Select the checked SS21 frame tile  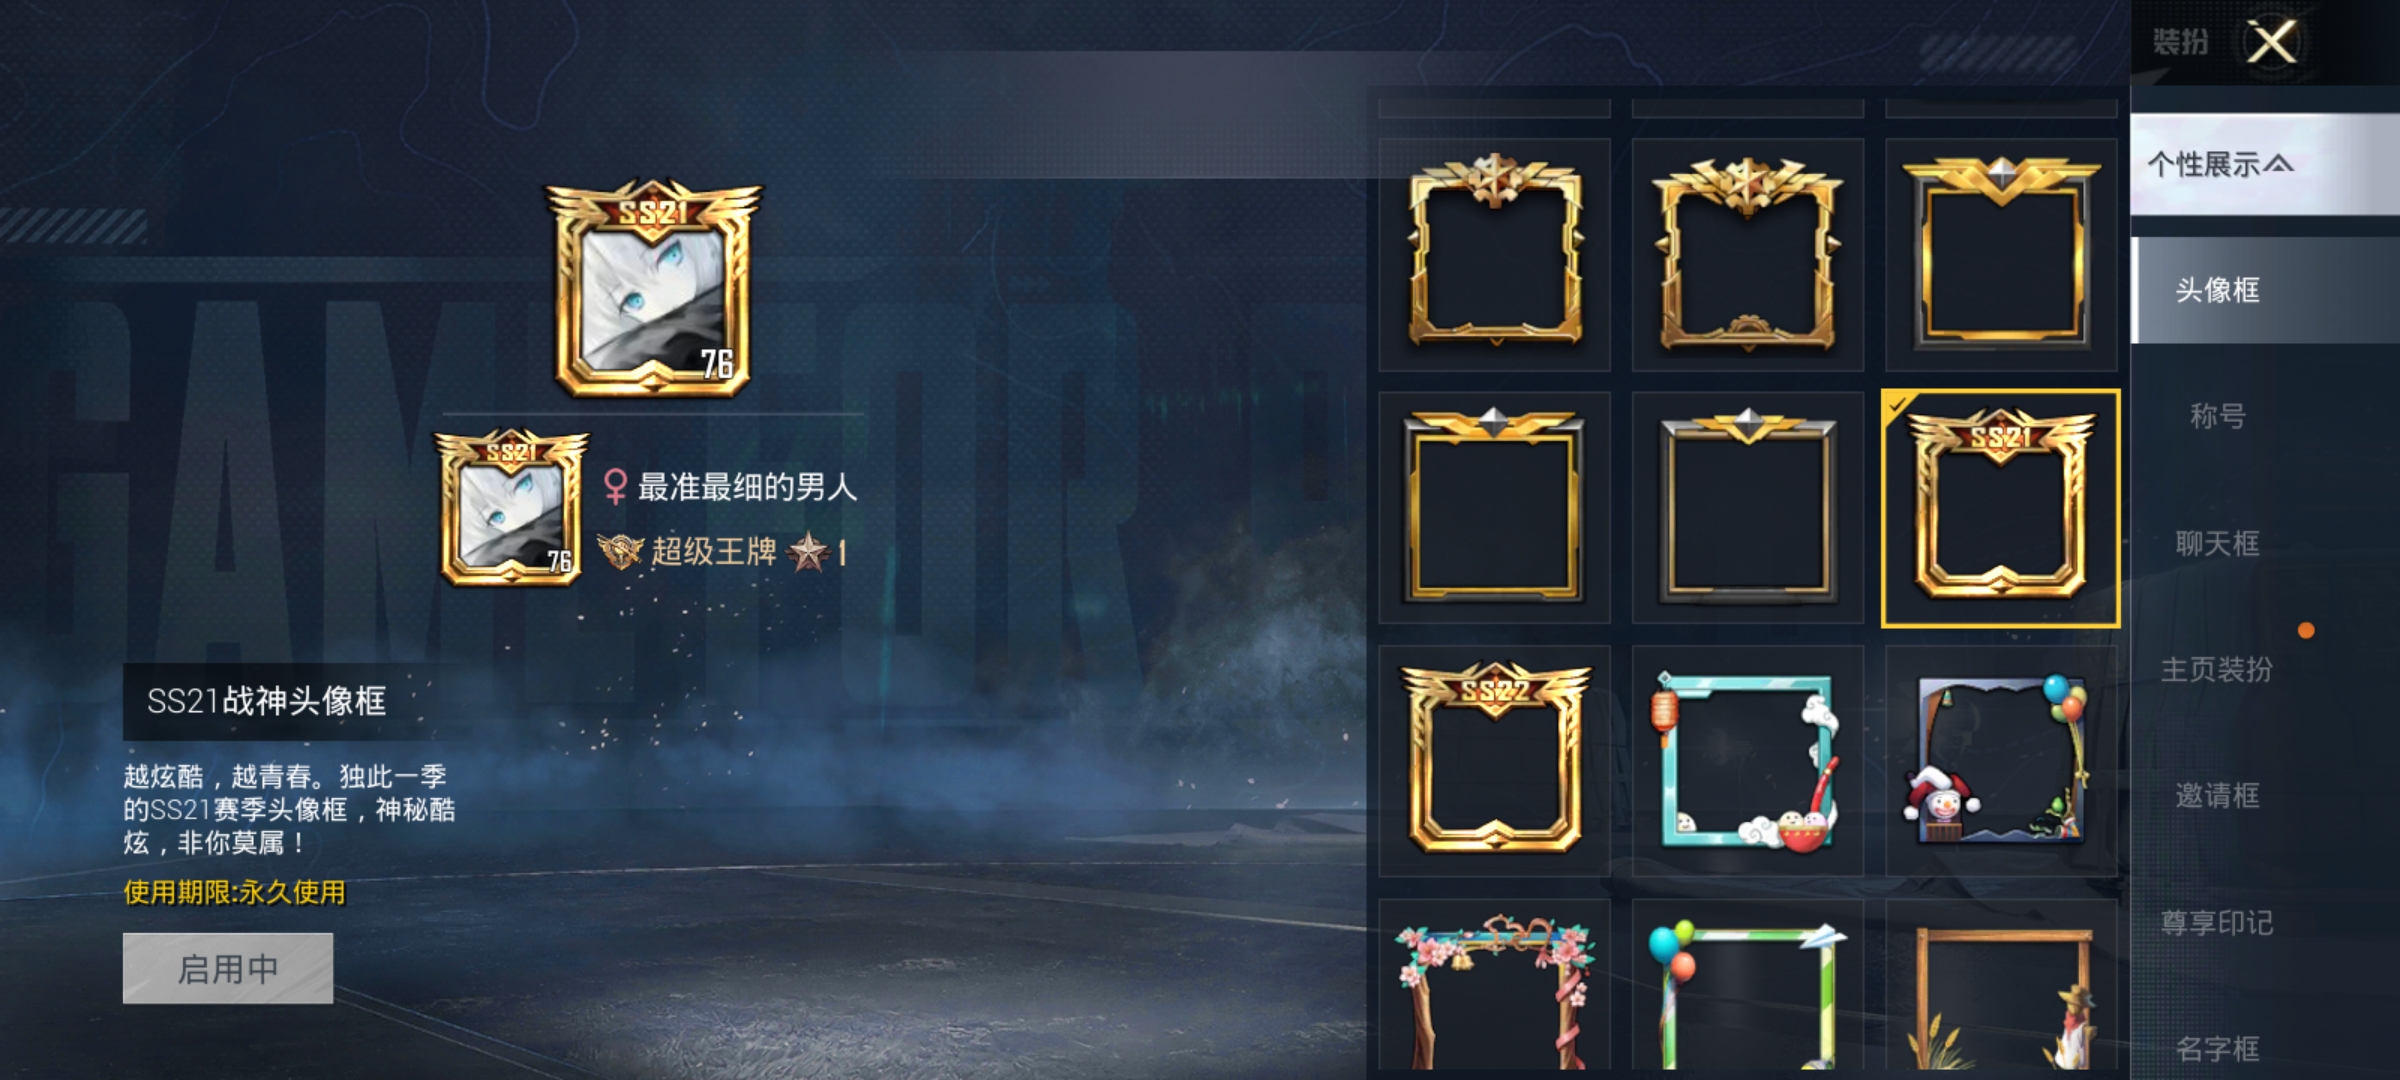tap(2001, 508)
